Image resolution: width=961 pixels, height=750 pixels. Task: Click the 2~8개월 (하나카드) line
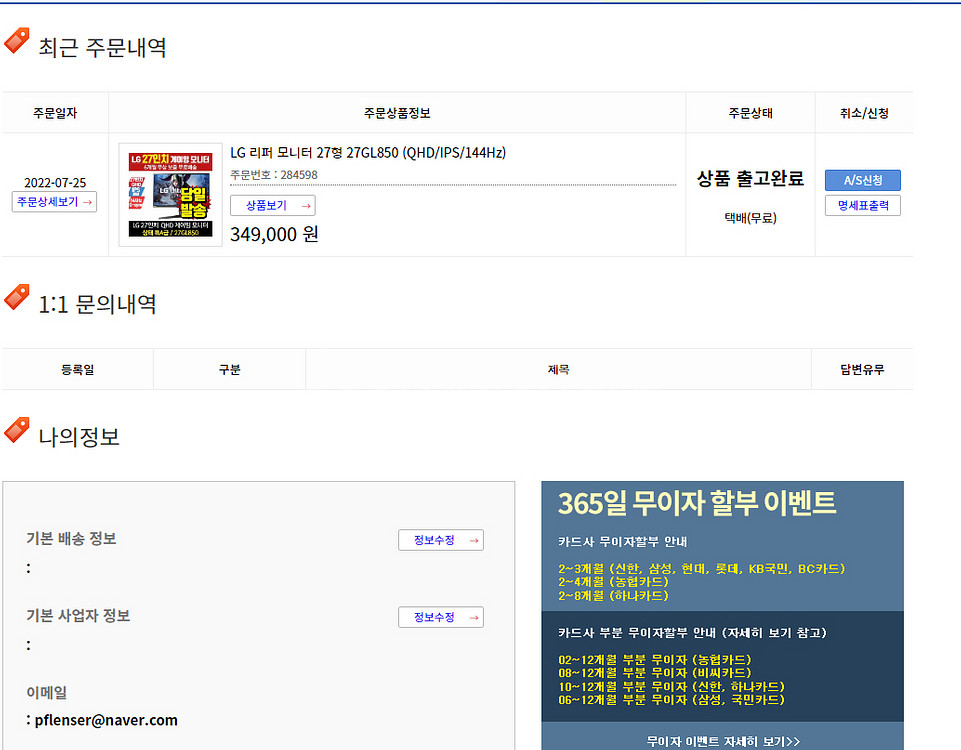[613, 595]
